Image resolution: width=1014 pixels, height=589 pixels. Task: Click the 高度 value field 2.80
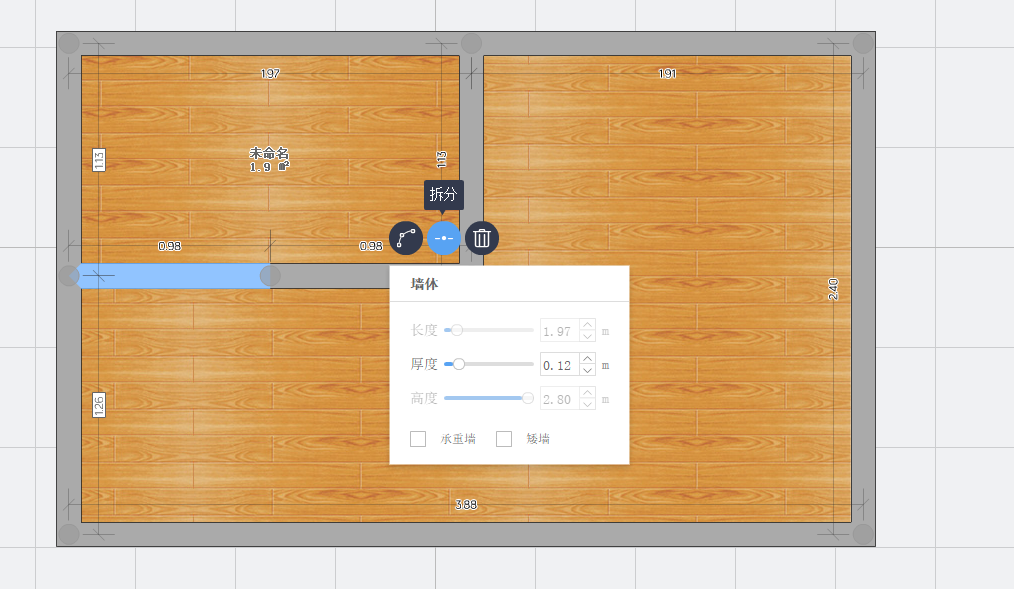pyautogui.click(x=559, y=399)
